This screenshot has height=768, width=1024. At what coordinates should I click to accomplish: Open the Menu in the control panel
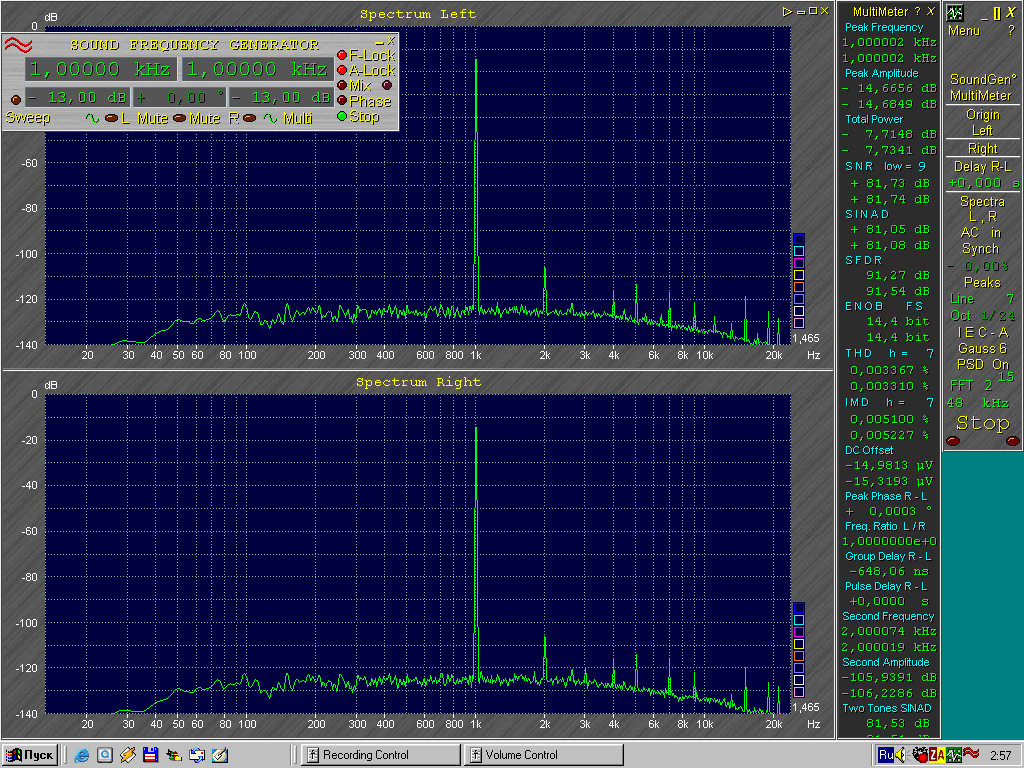964,31
